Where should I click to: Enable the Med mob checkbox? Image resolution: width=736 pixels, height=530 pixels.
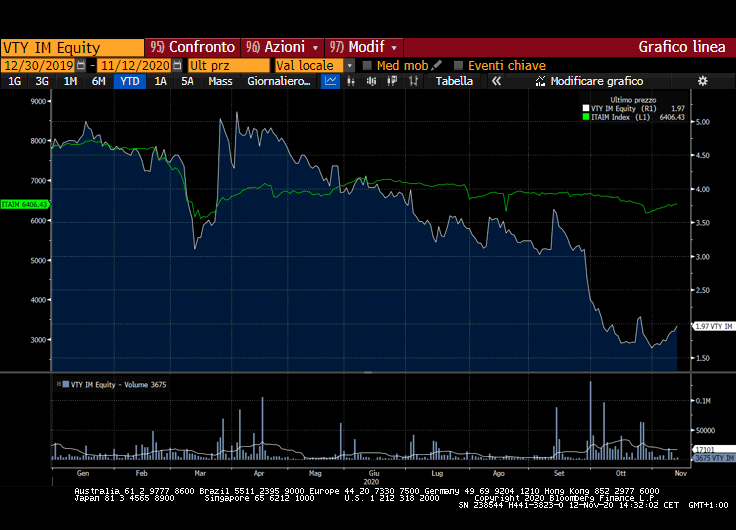click(367, 65)
